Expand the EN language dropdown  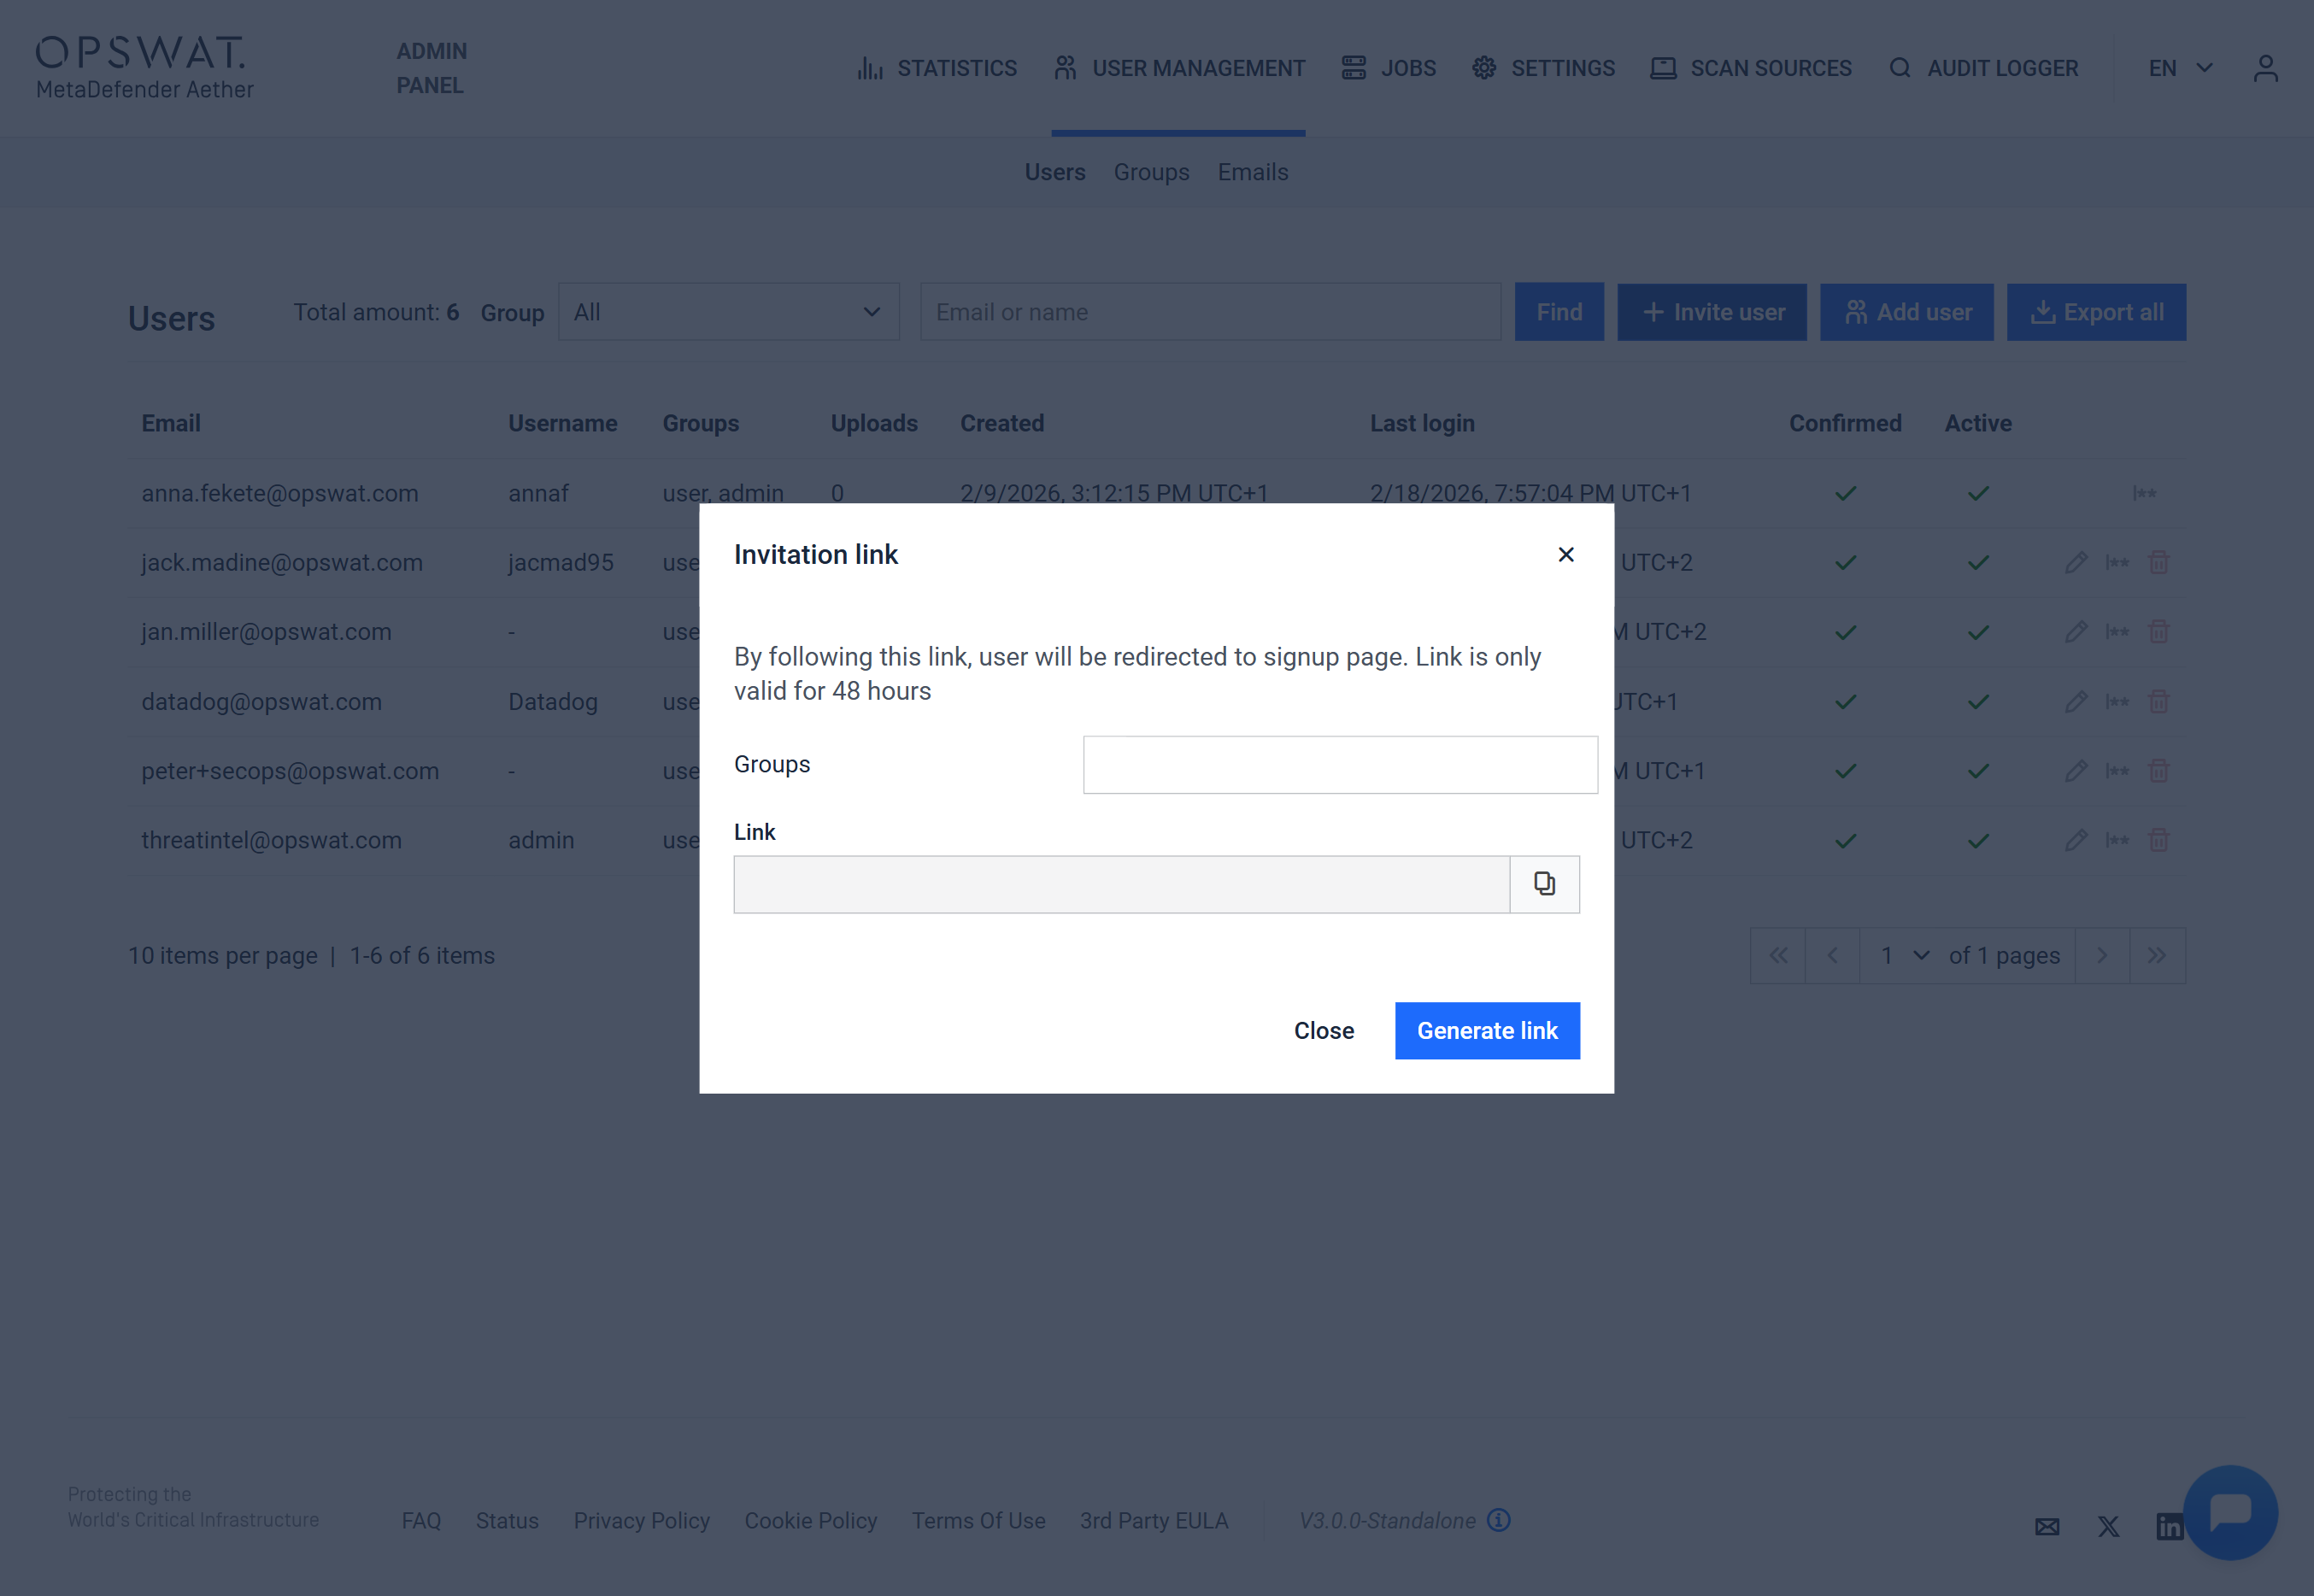[2180, 68]
